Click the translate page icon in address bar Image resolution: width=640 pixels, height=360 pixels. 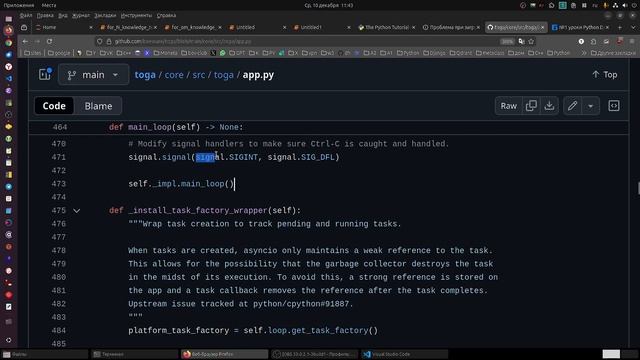click(x=521, y=41)
